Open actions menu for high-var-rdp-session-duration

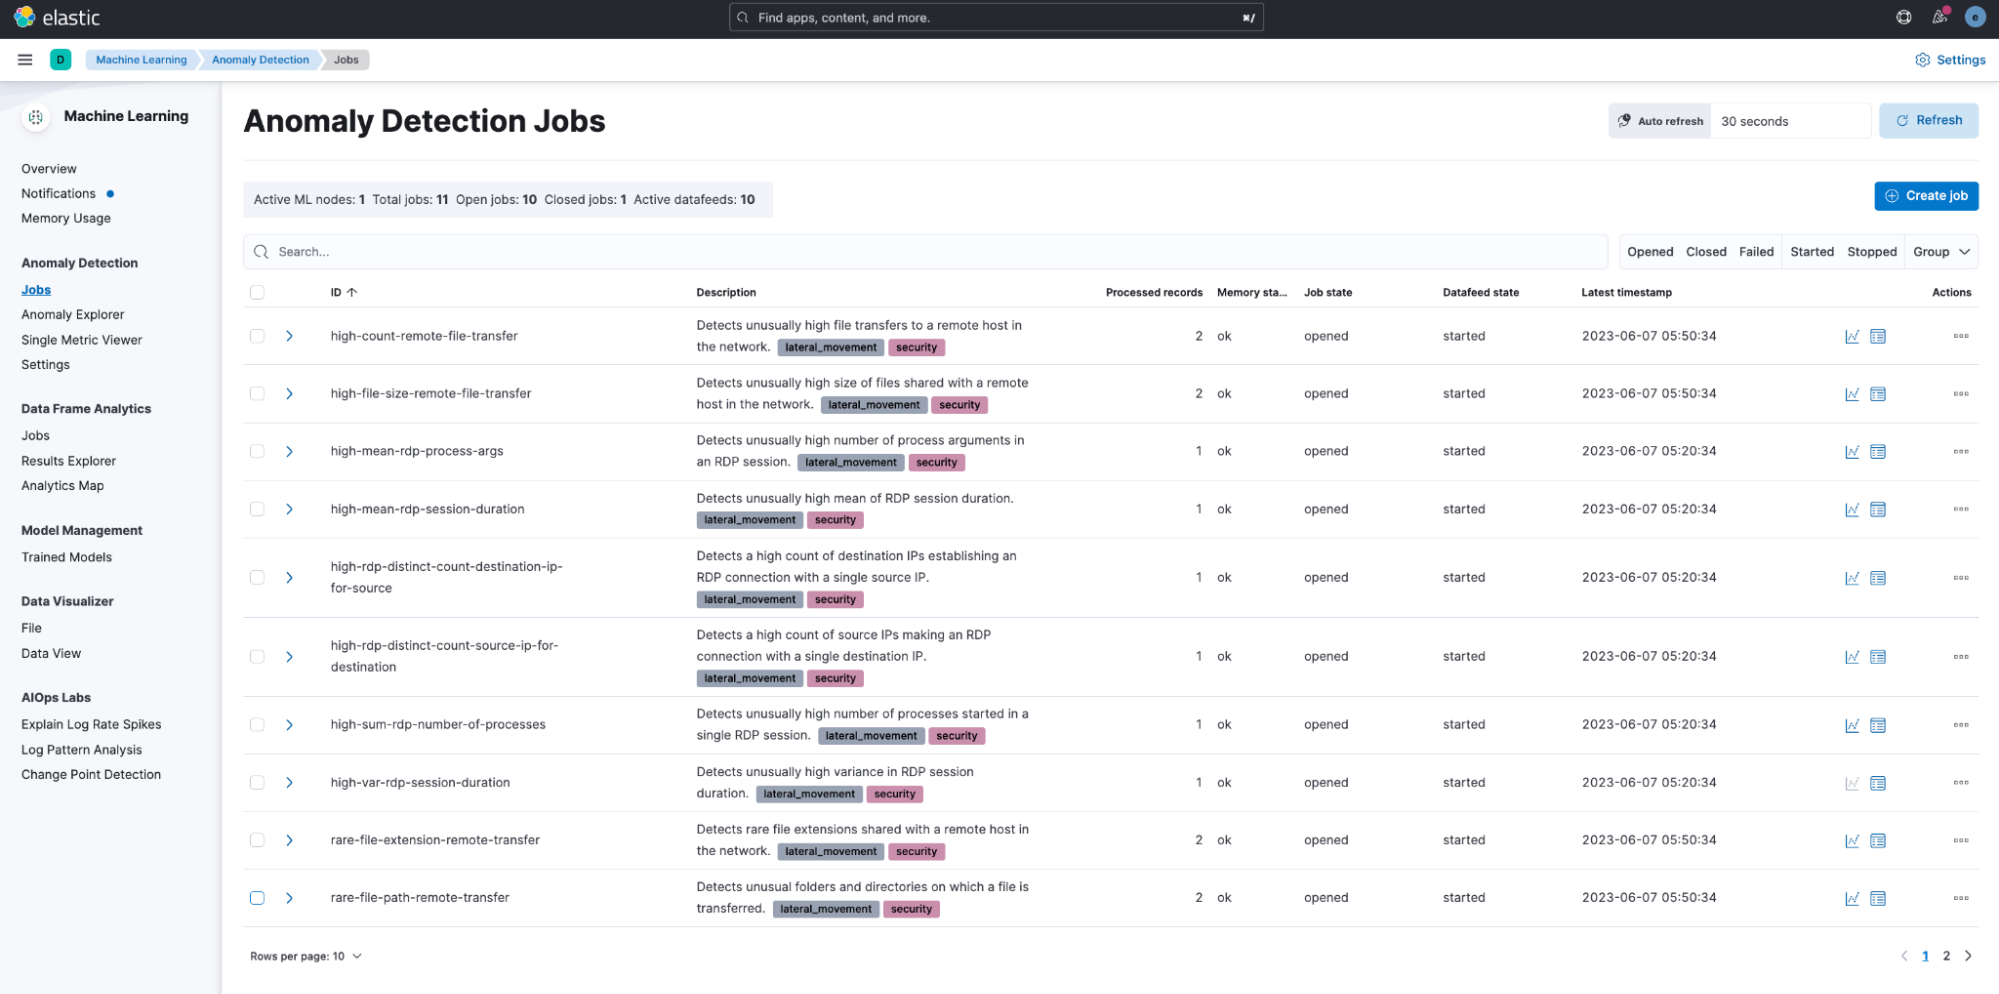[x=1961, y=783]
